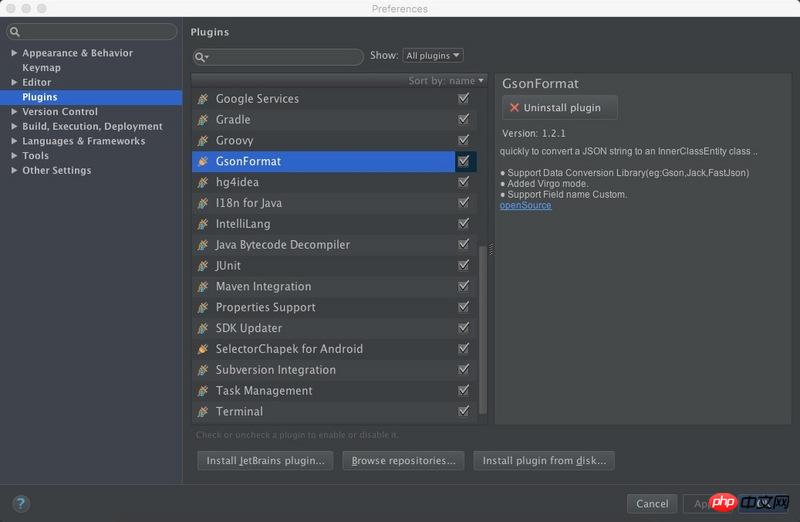Click the plugin list vertical scrollbar
This screenshot has width=800, height=522.
coord(484,330)
